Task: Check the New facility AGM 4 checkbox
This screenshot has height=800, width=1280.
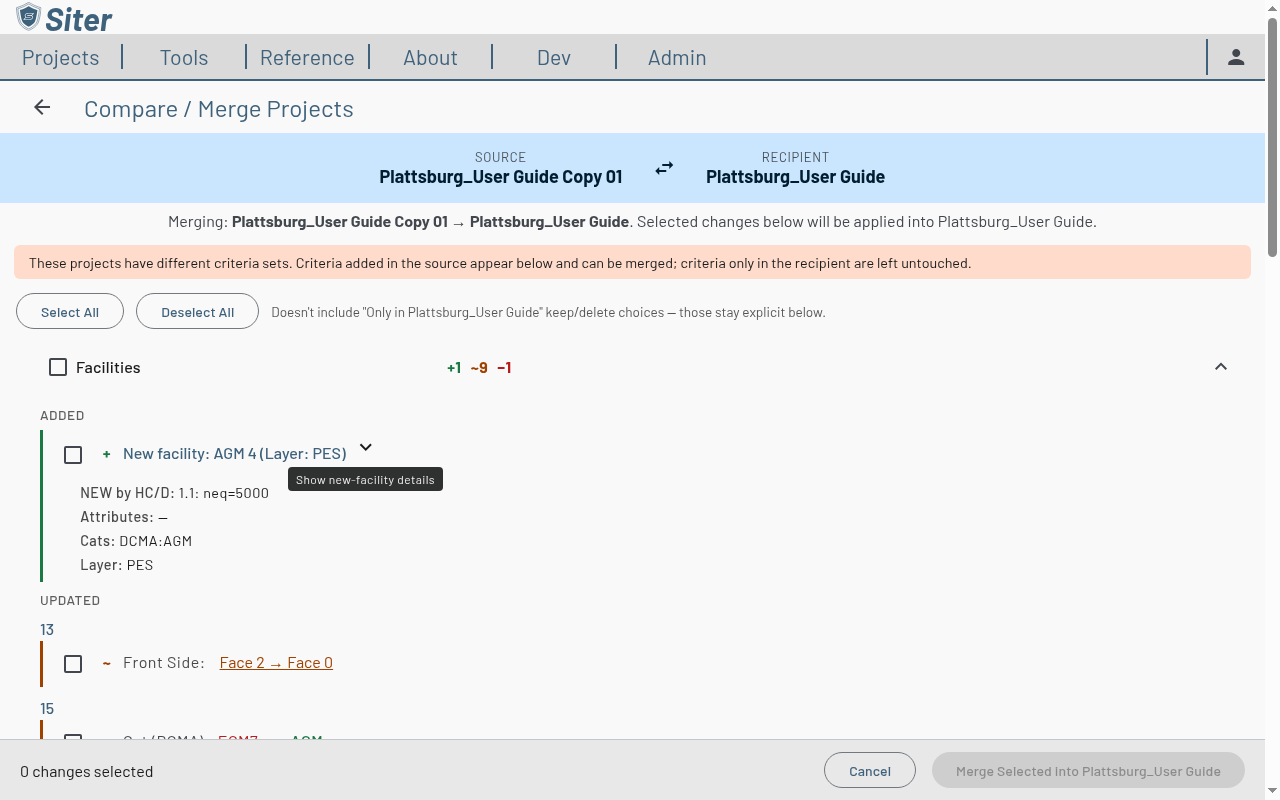Action: pyautogui.click(x=73, y=455)
